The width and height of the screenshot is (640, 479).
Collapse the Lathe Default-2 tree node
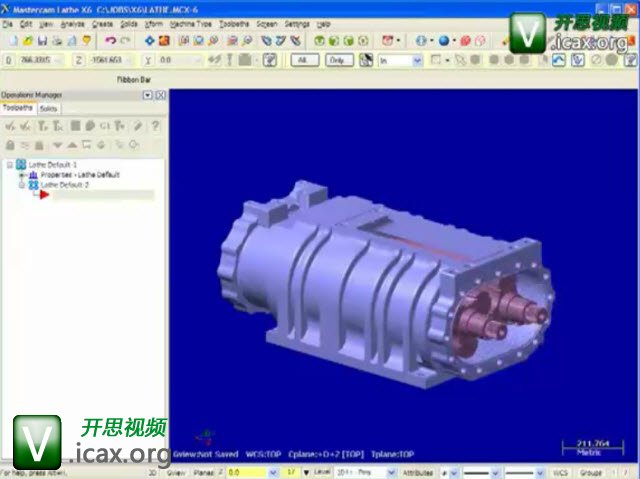point(22,185)
